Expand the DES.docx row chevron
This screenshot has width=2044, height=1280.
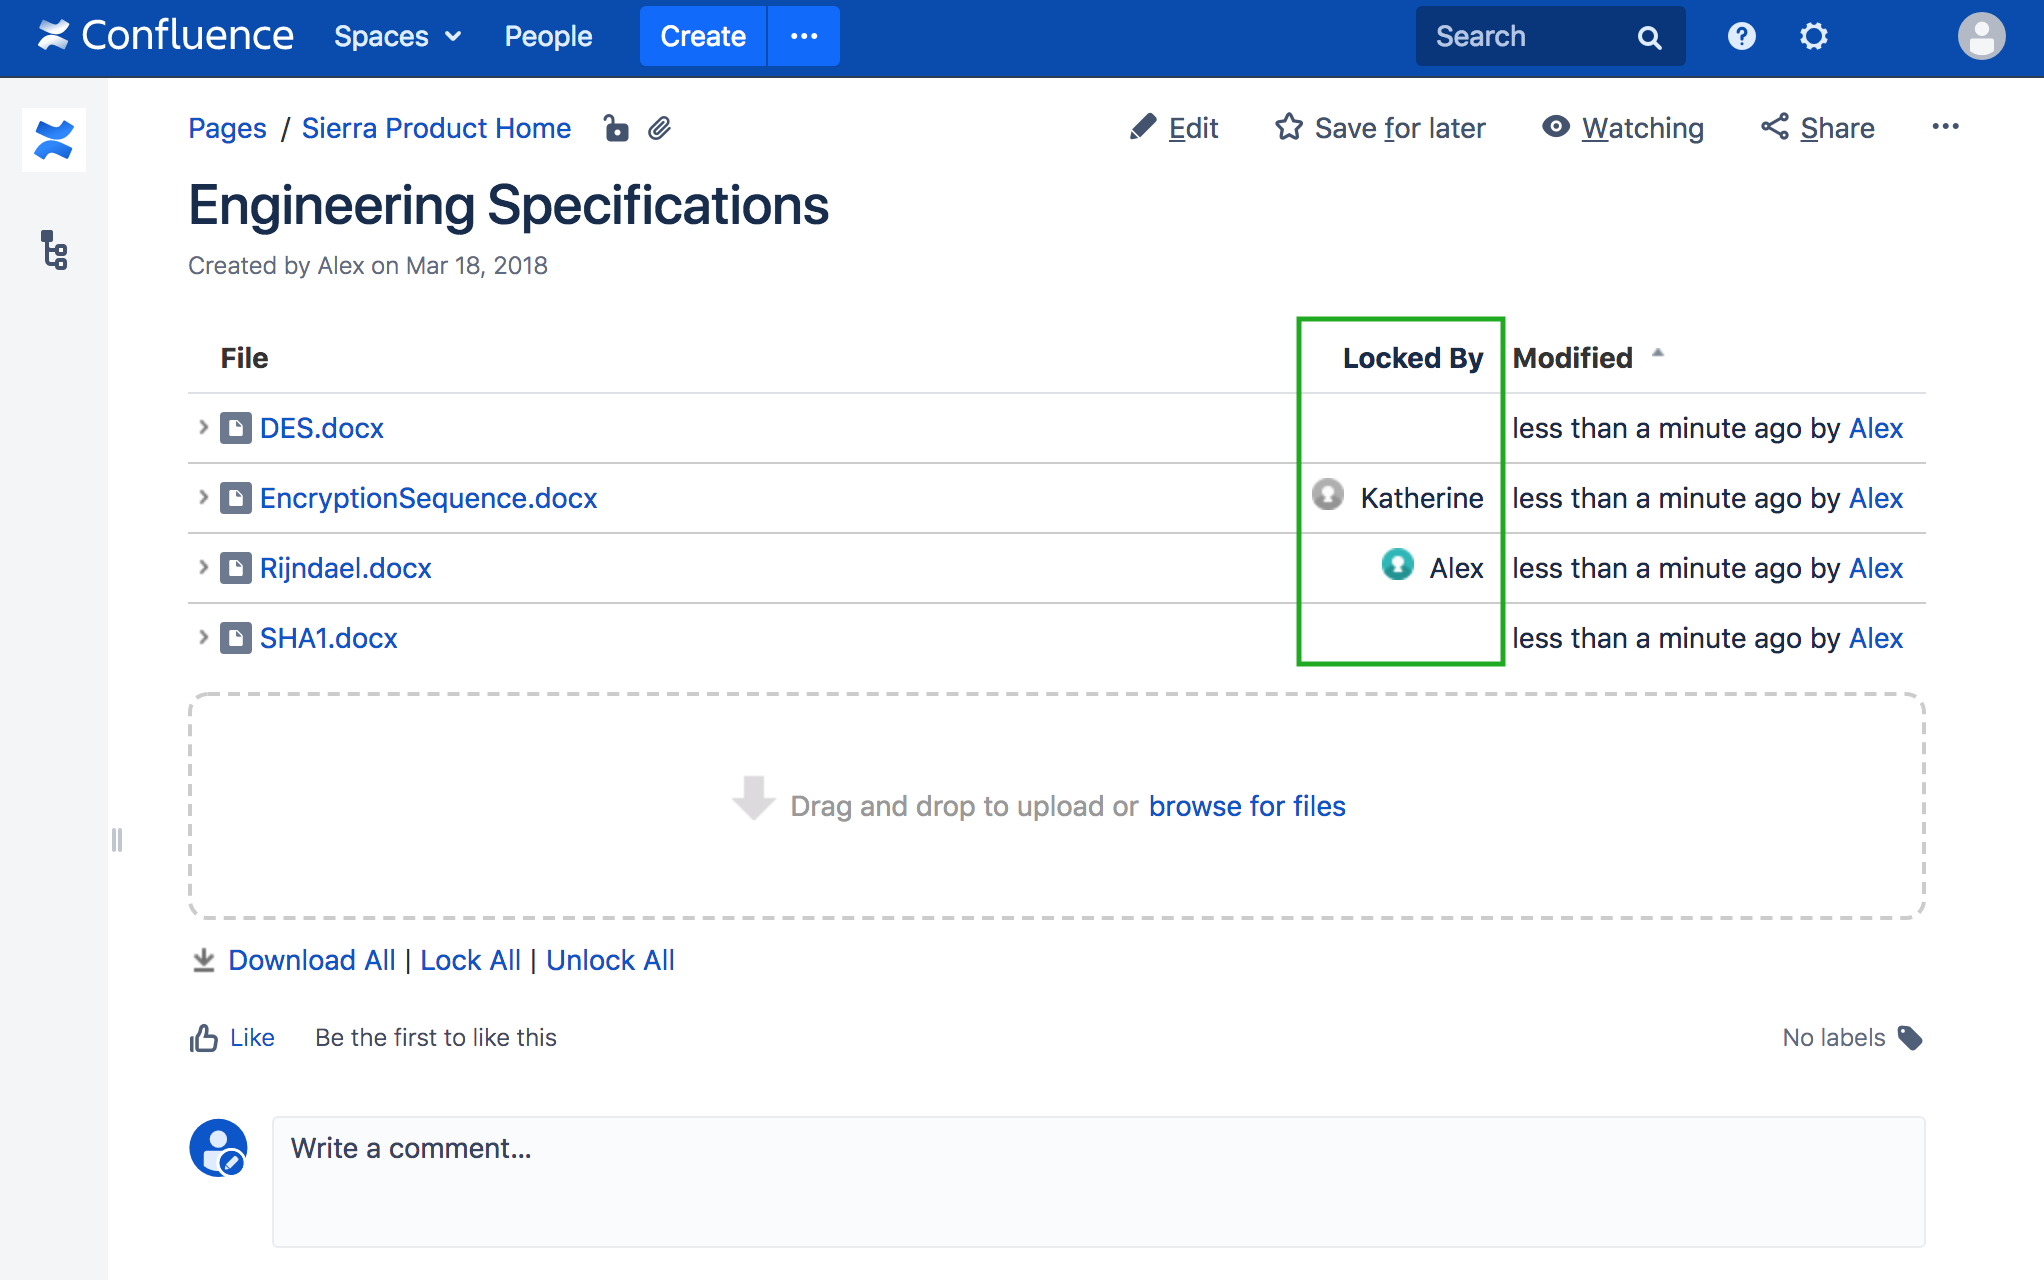point(203,428)
